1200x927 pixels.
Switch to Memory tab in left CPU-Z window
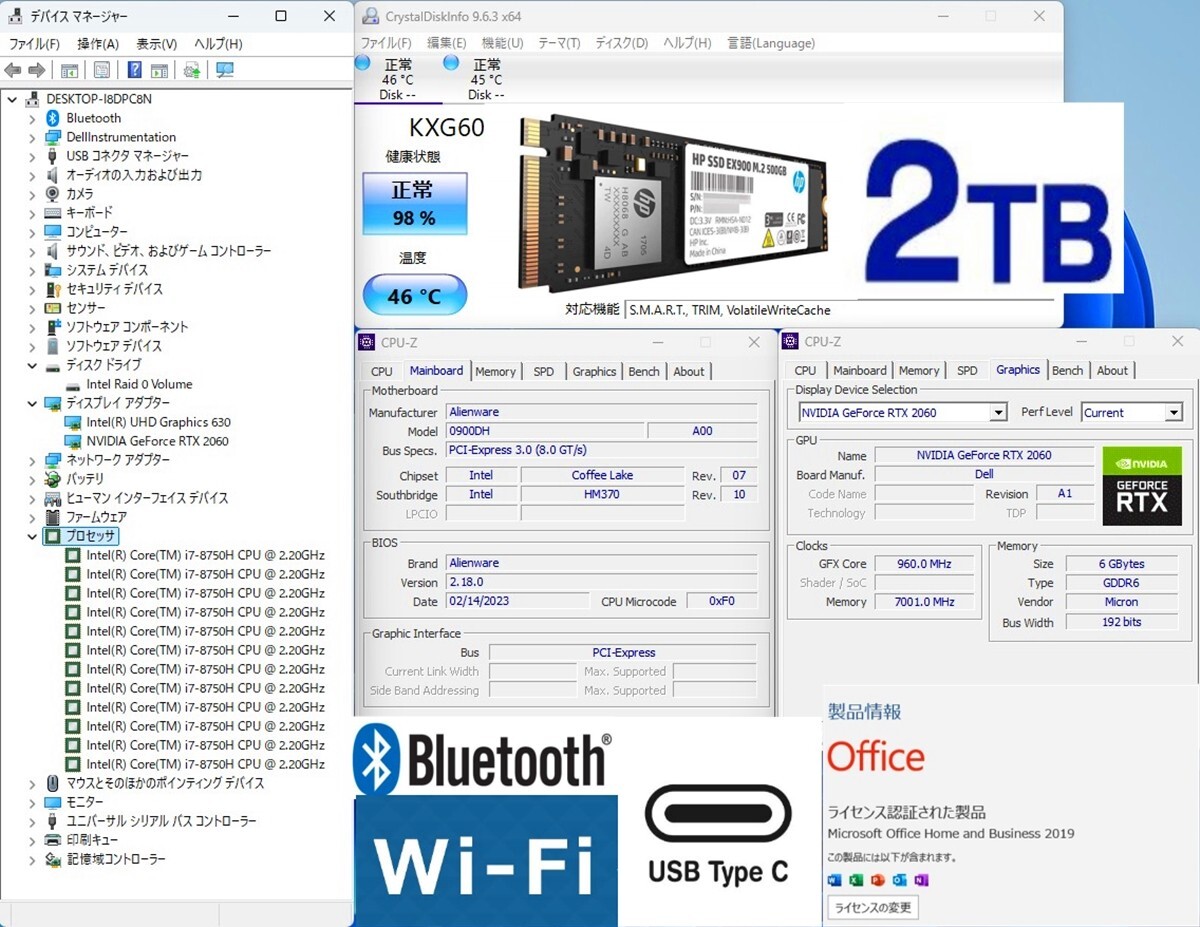point(495,371)
